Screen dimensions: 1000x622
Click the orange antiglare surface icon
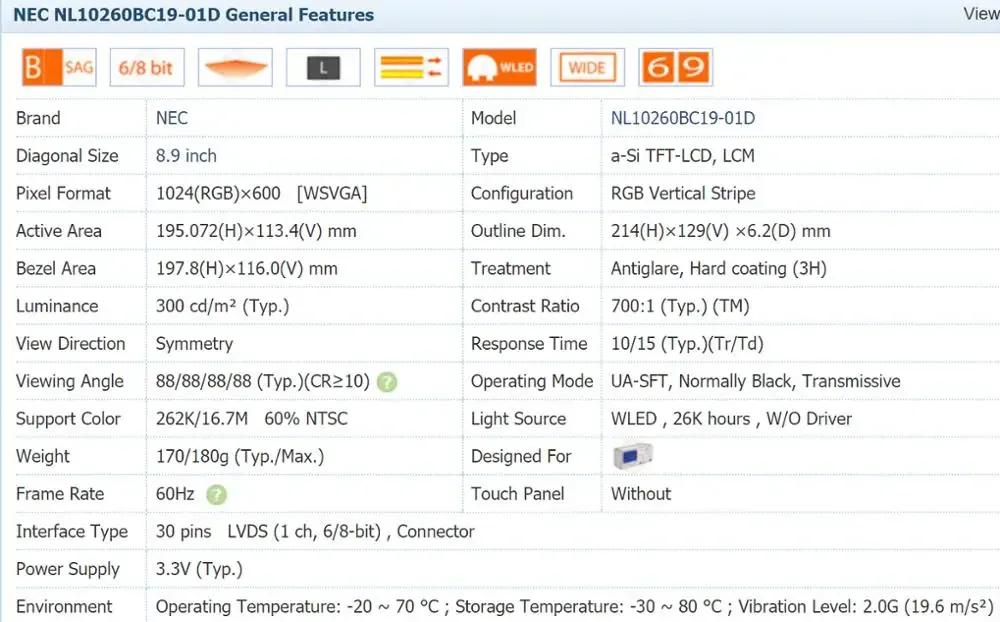pyautogui.click(x=235, y=67)
